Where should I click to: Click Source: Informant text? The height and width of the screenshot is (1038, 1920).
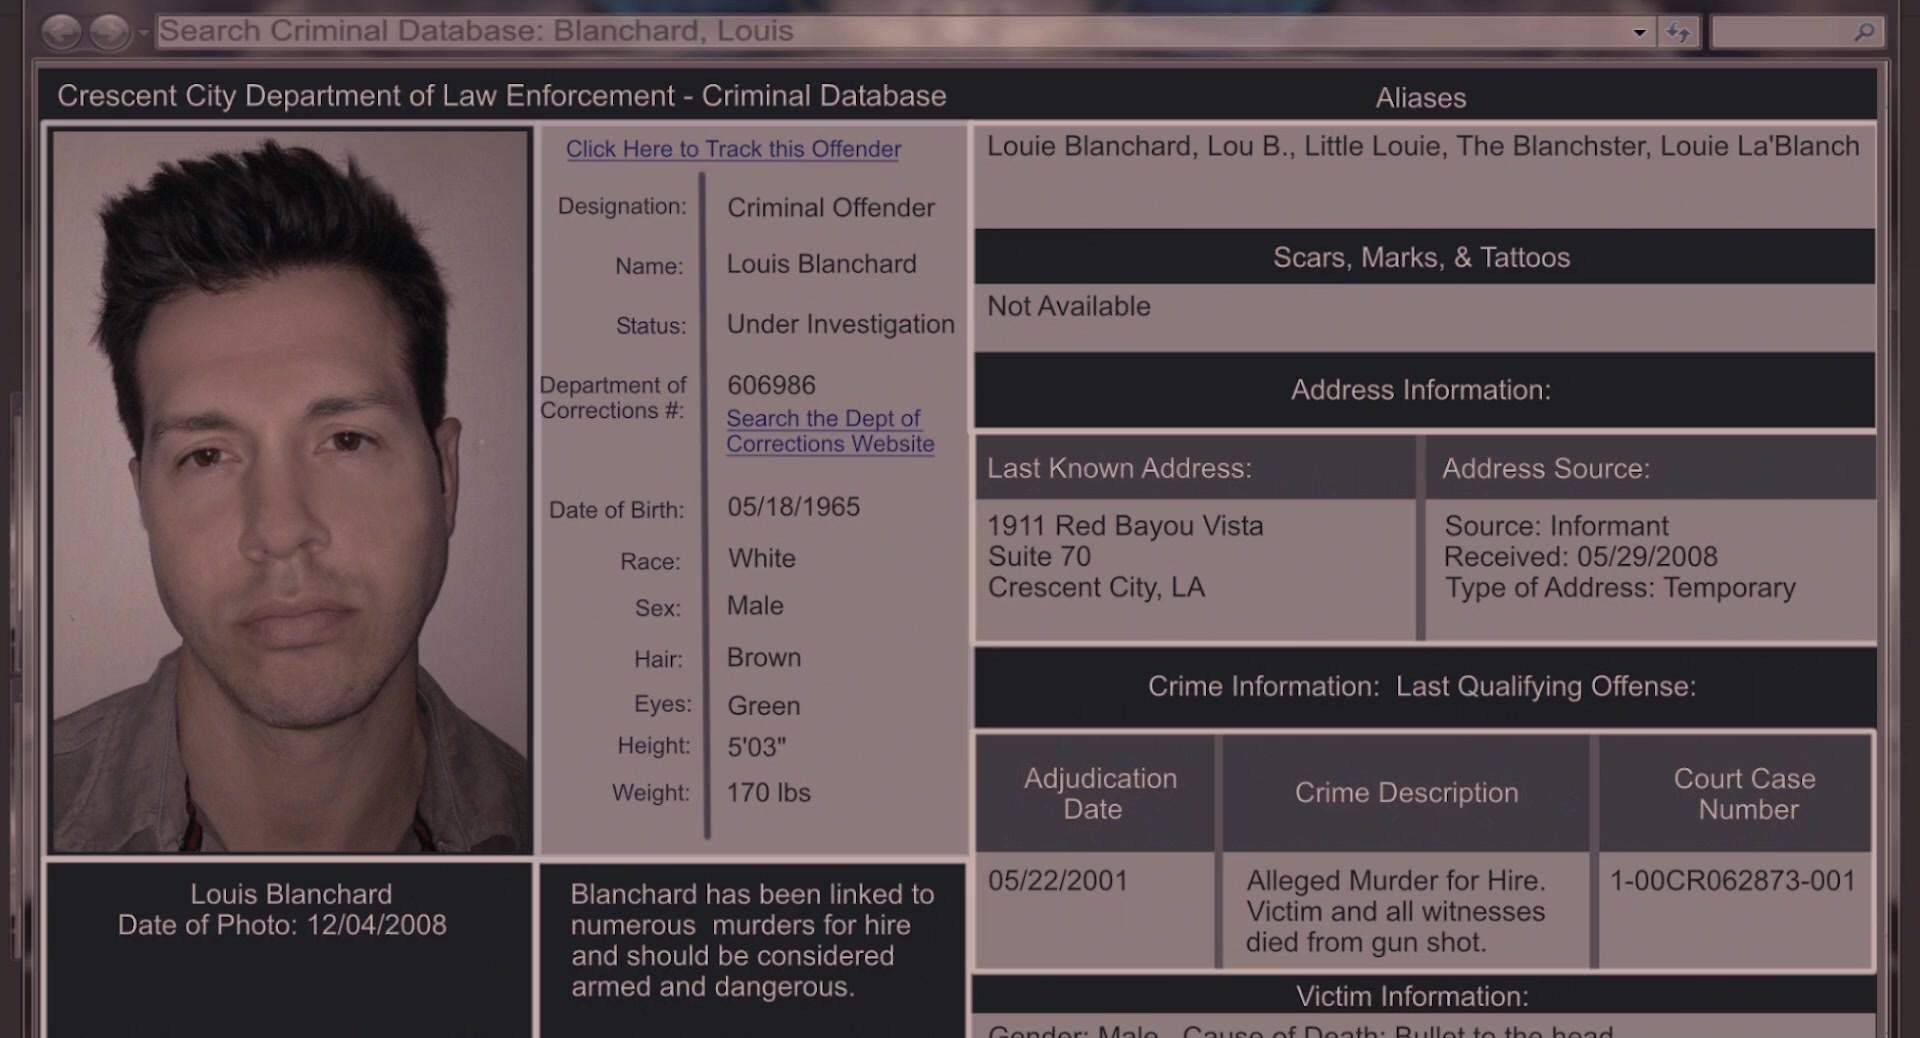(1556, 526)
